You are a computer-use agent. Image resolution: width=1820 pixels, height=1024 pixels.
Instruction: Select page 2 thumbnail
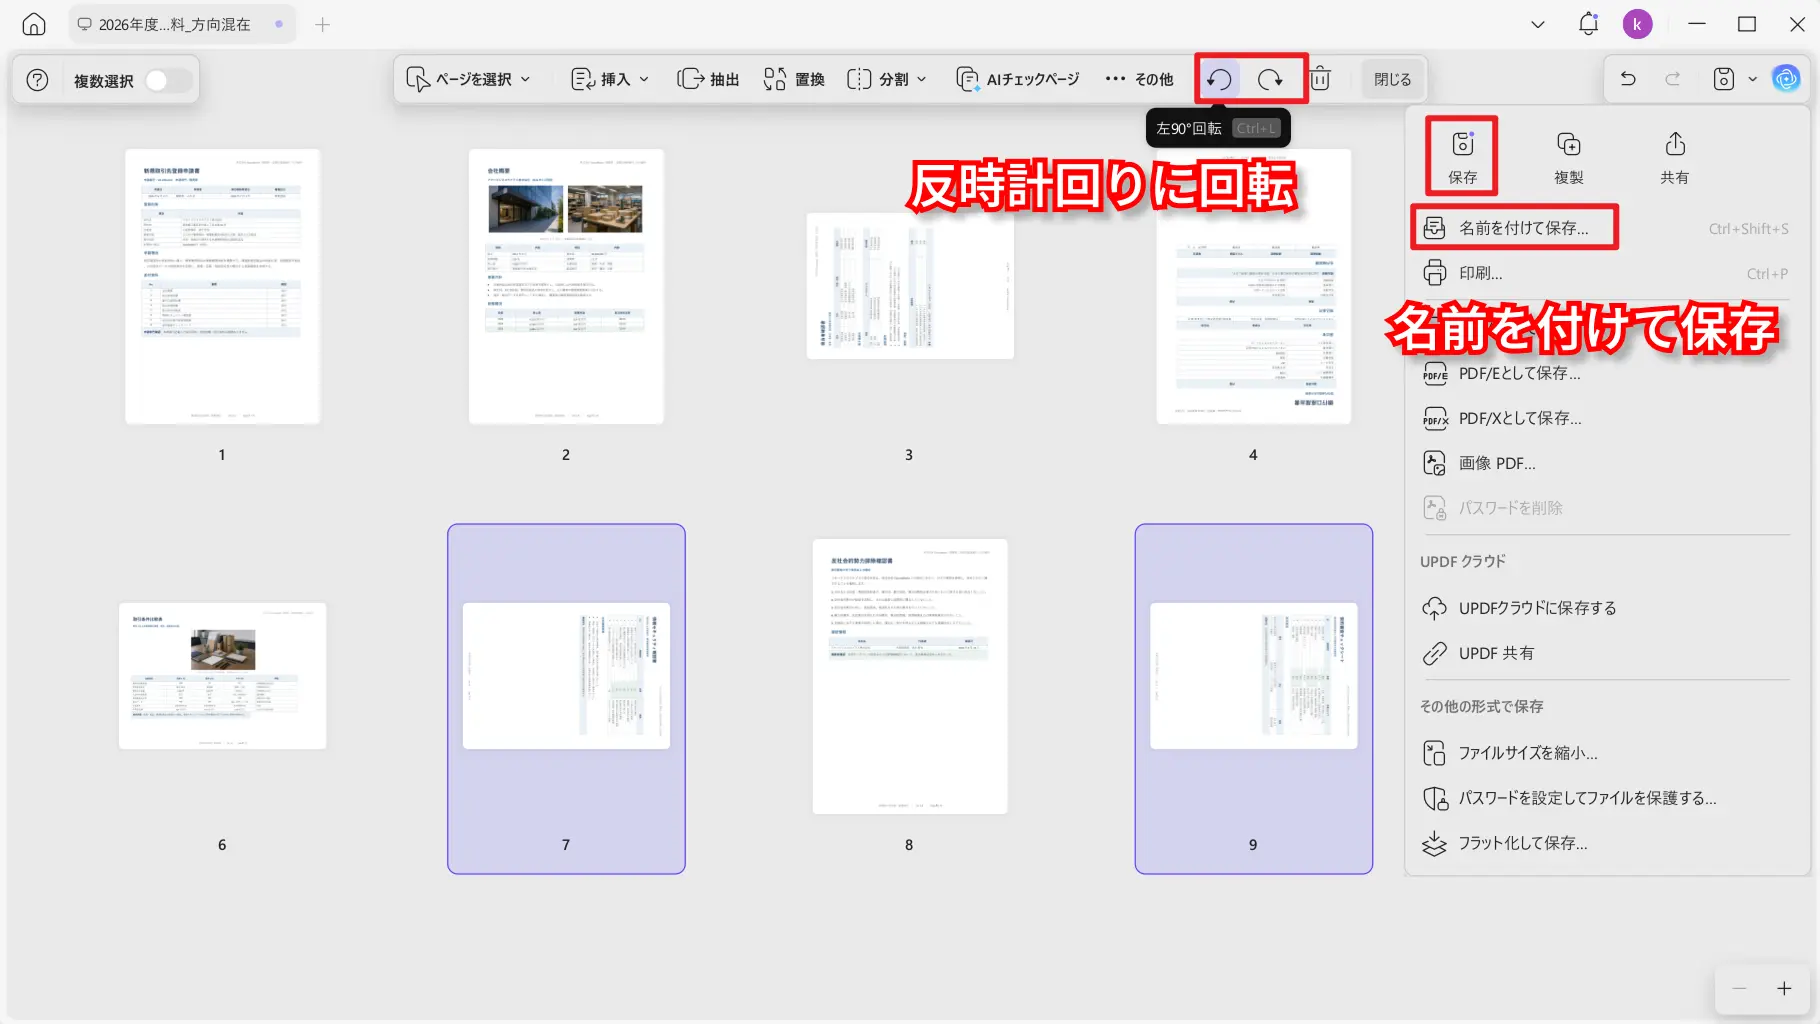(566, 286)
